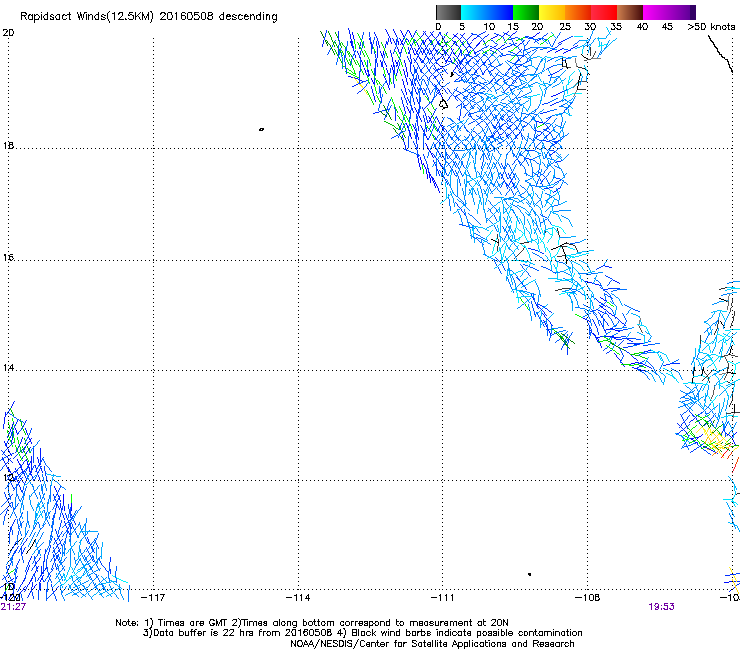Click the brown 35-40 knots color segment
Viewport: 740px width, 650px height.
630,12
